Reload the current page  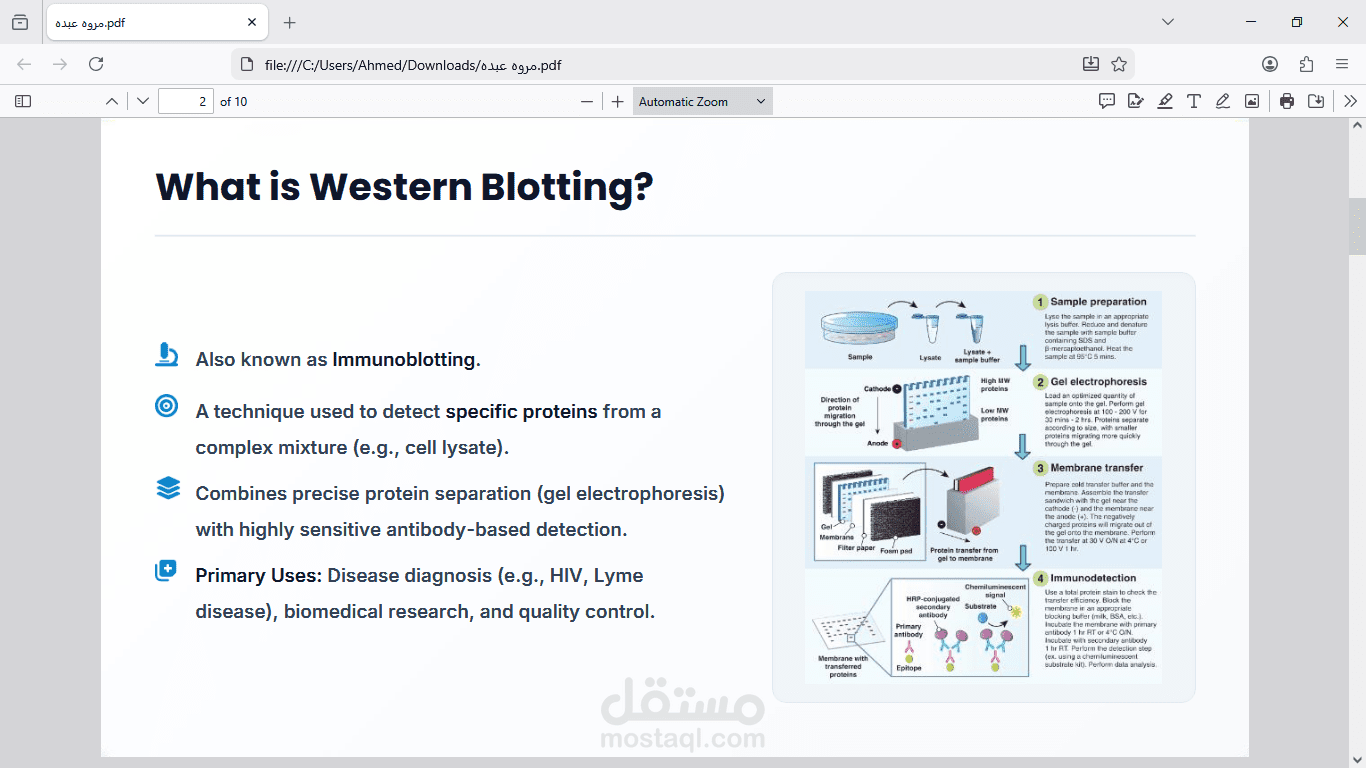(x=96, y=64)
